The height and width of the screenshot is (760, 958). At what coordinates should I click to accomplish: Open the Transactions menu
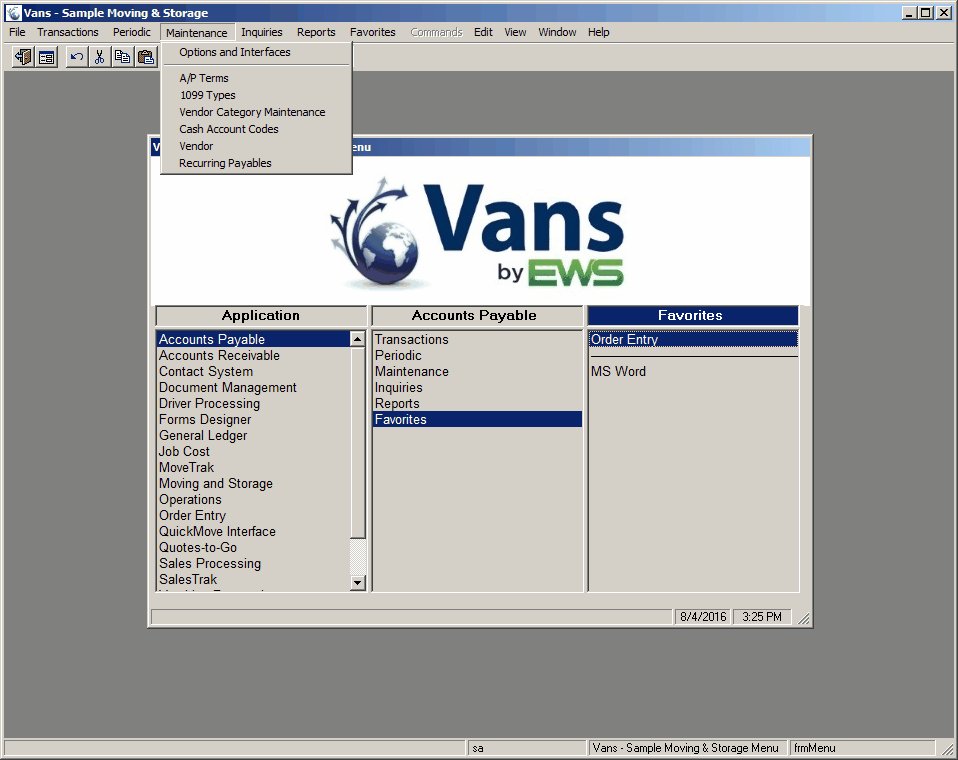[x=68, y=32]
